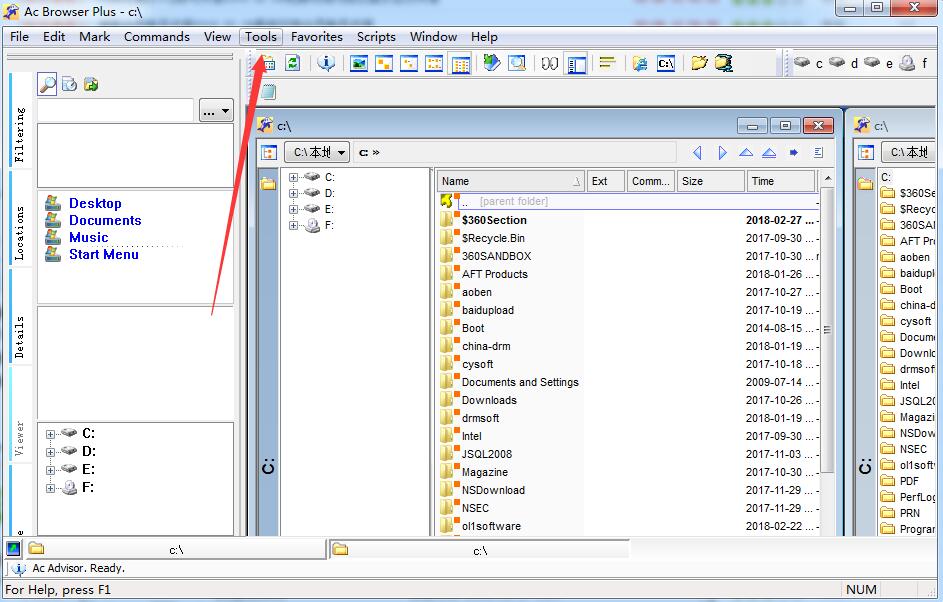Click the green arrow folder icon in Filtering panel
The image size is (943, 602).
click(91, 85)
